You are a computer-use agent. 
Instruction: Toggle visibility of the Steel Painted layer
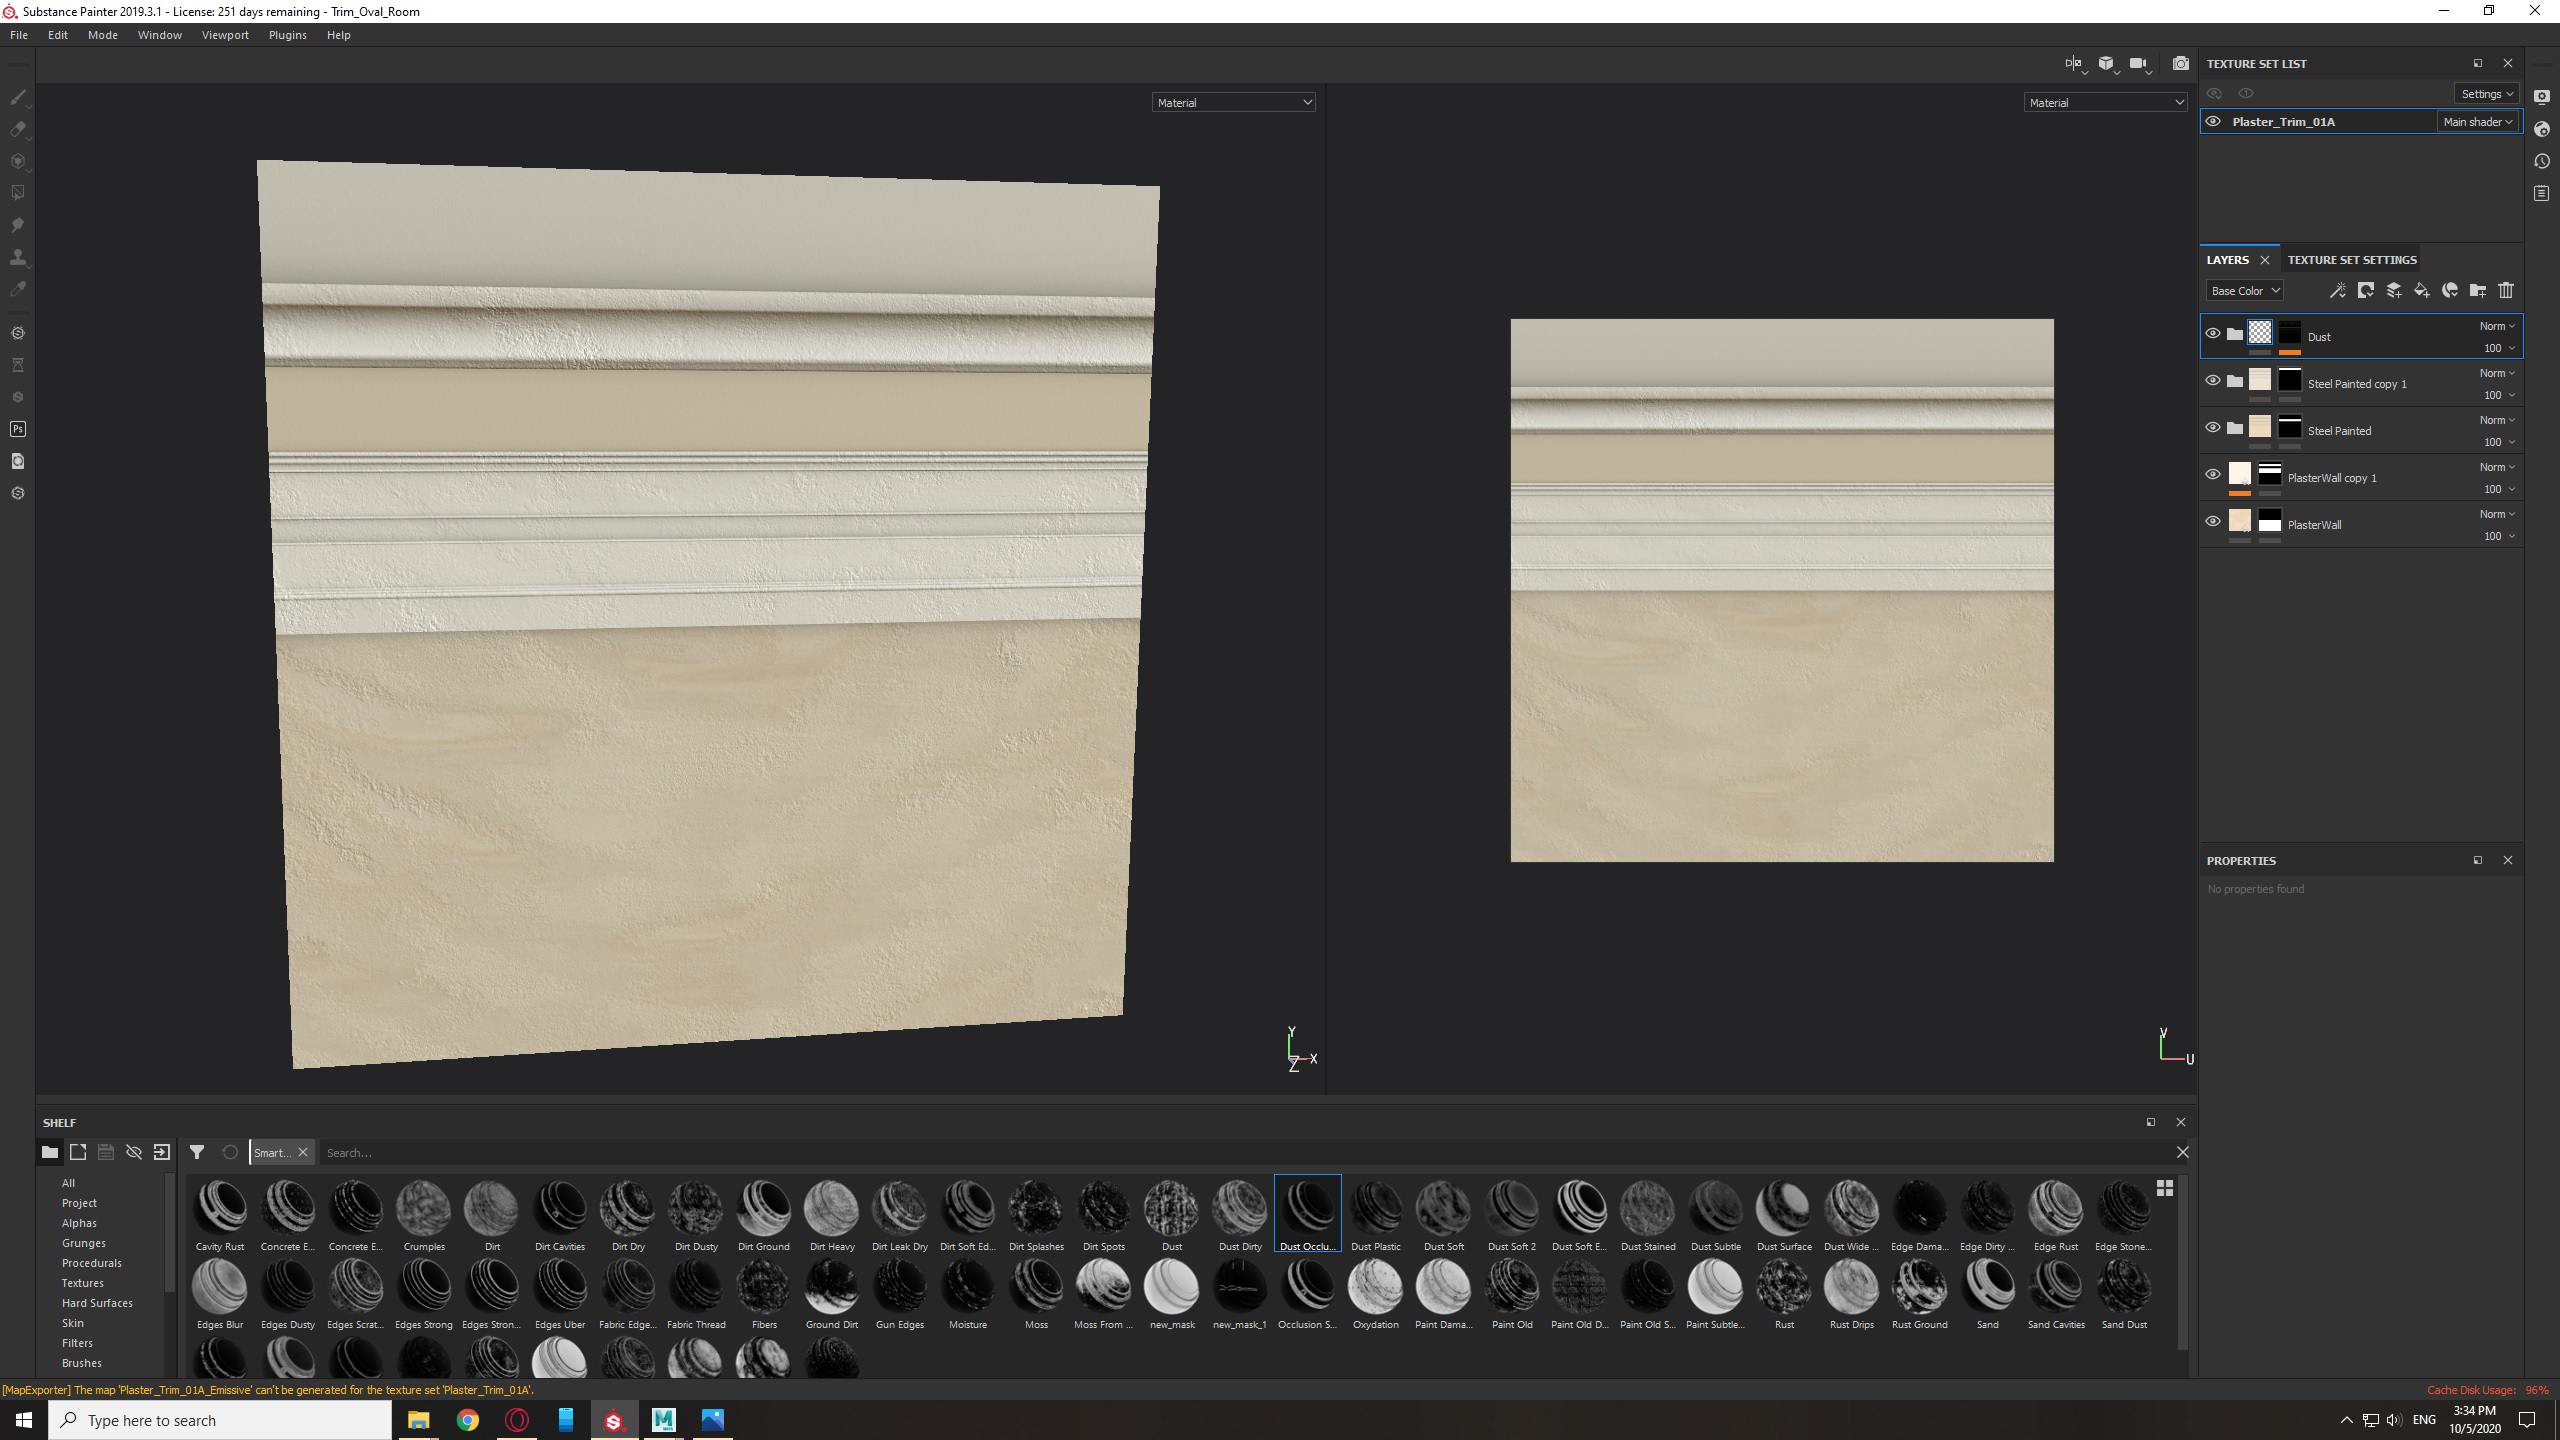[2213, 428]
